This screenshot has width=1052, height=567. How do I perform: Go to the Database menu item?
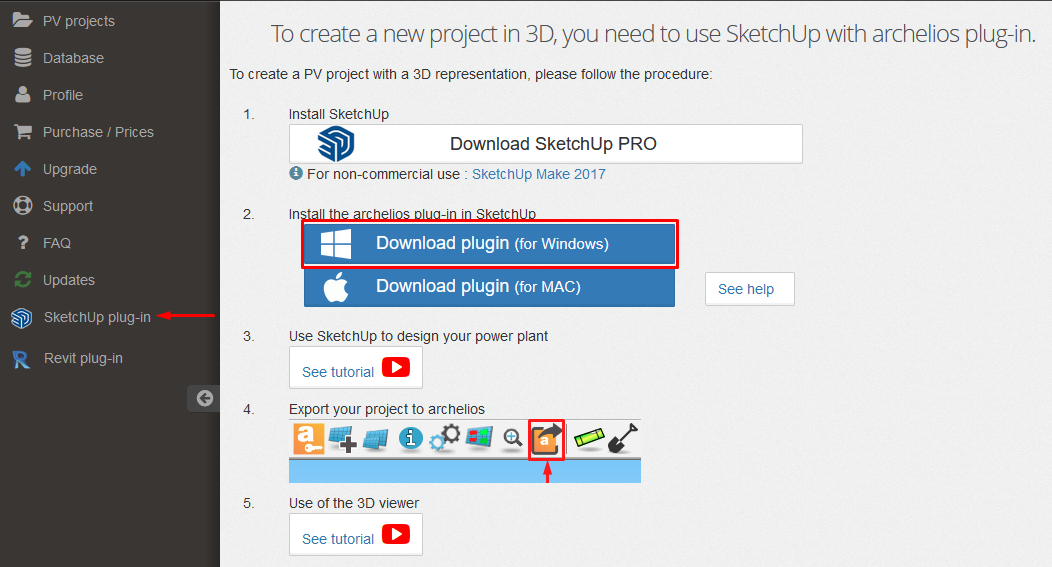point(73,58)
